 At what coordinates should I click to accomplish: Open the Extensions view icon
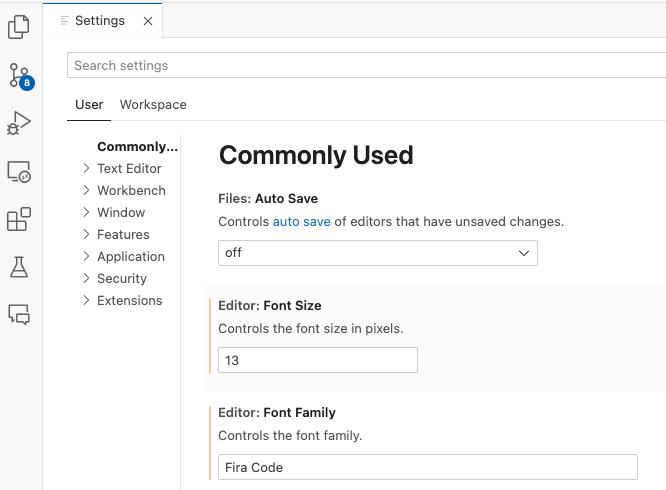coord(19,219)
